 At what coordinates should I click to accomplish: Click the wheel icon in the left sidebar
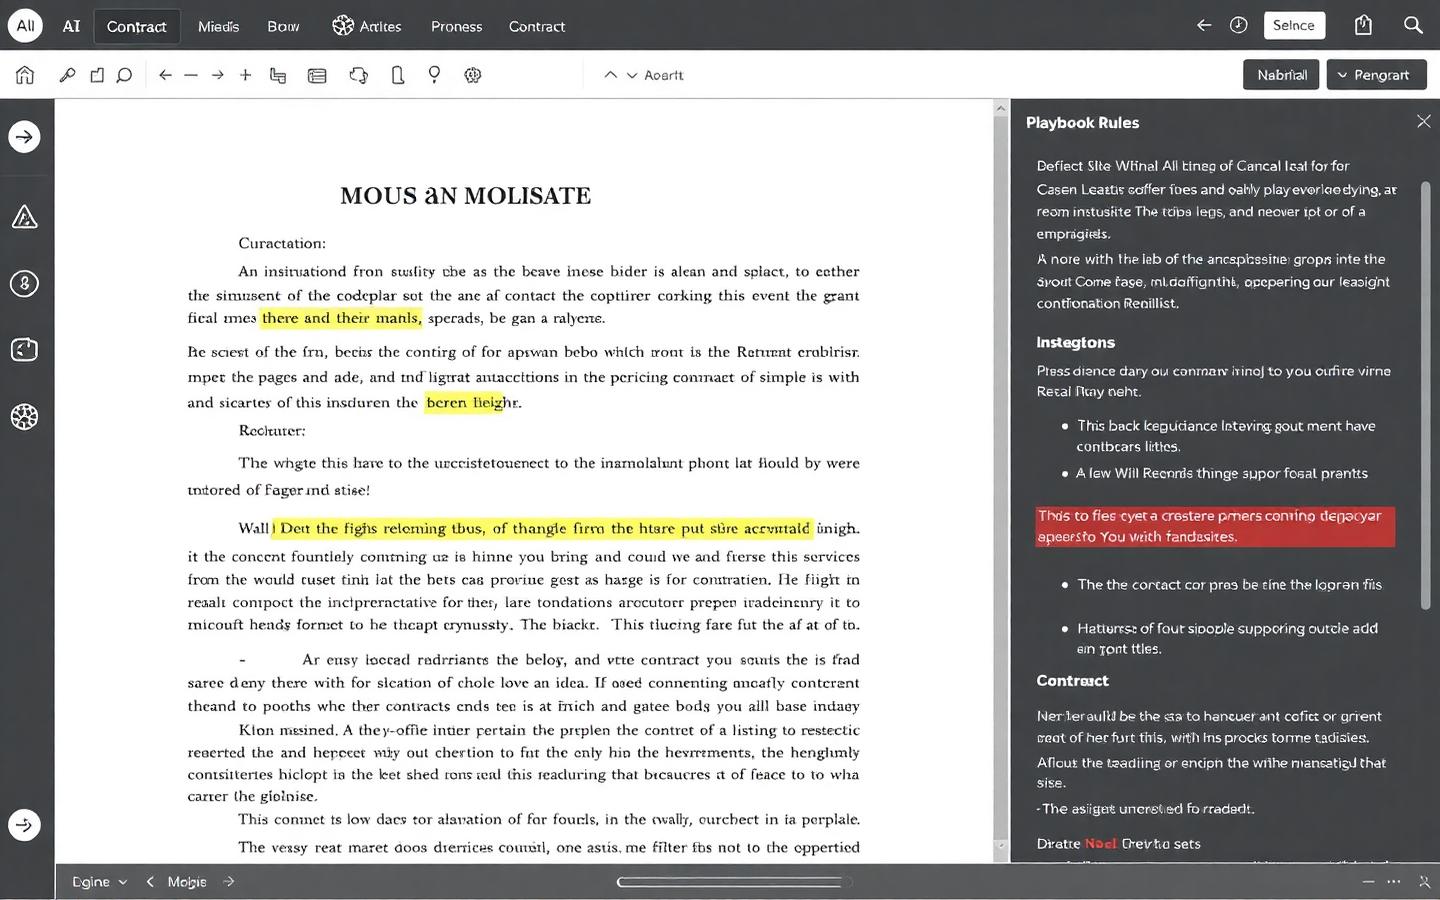pos(25,416)
